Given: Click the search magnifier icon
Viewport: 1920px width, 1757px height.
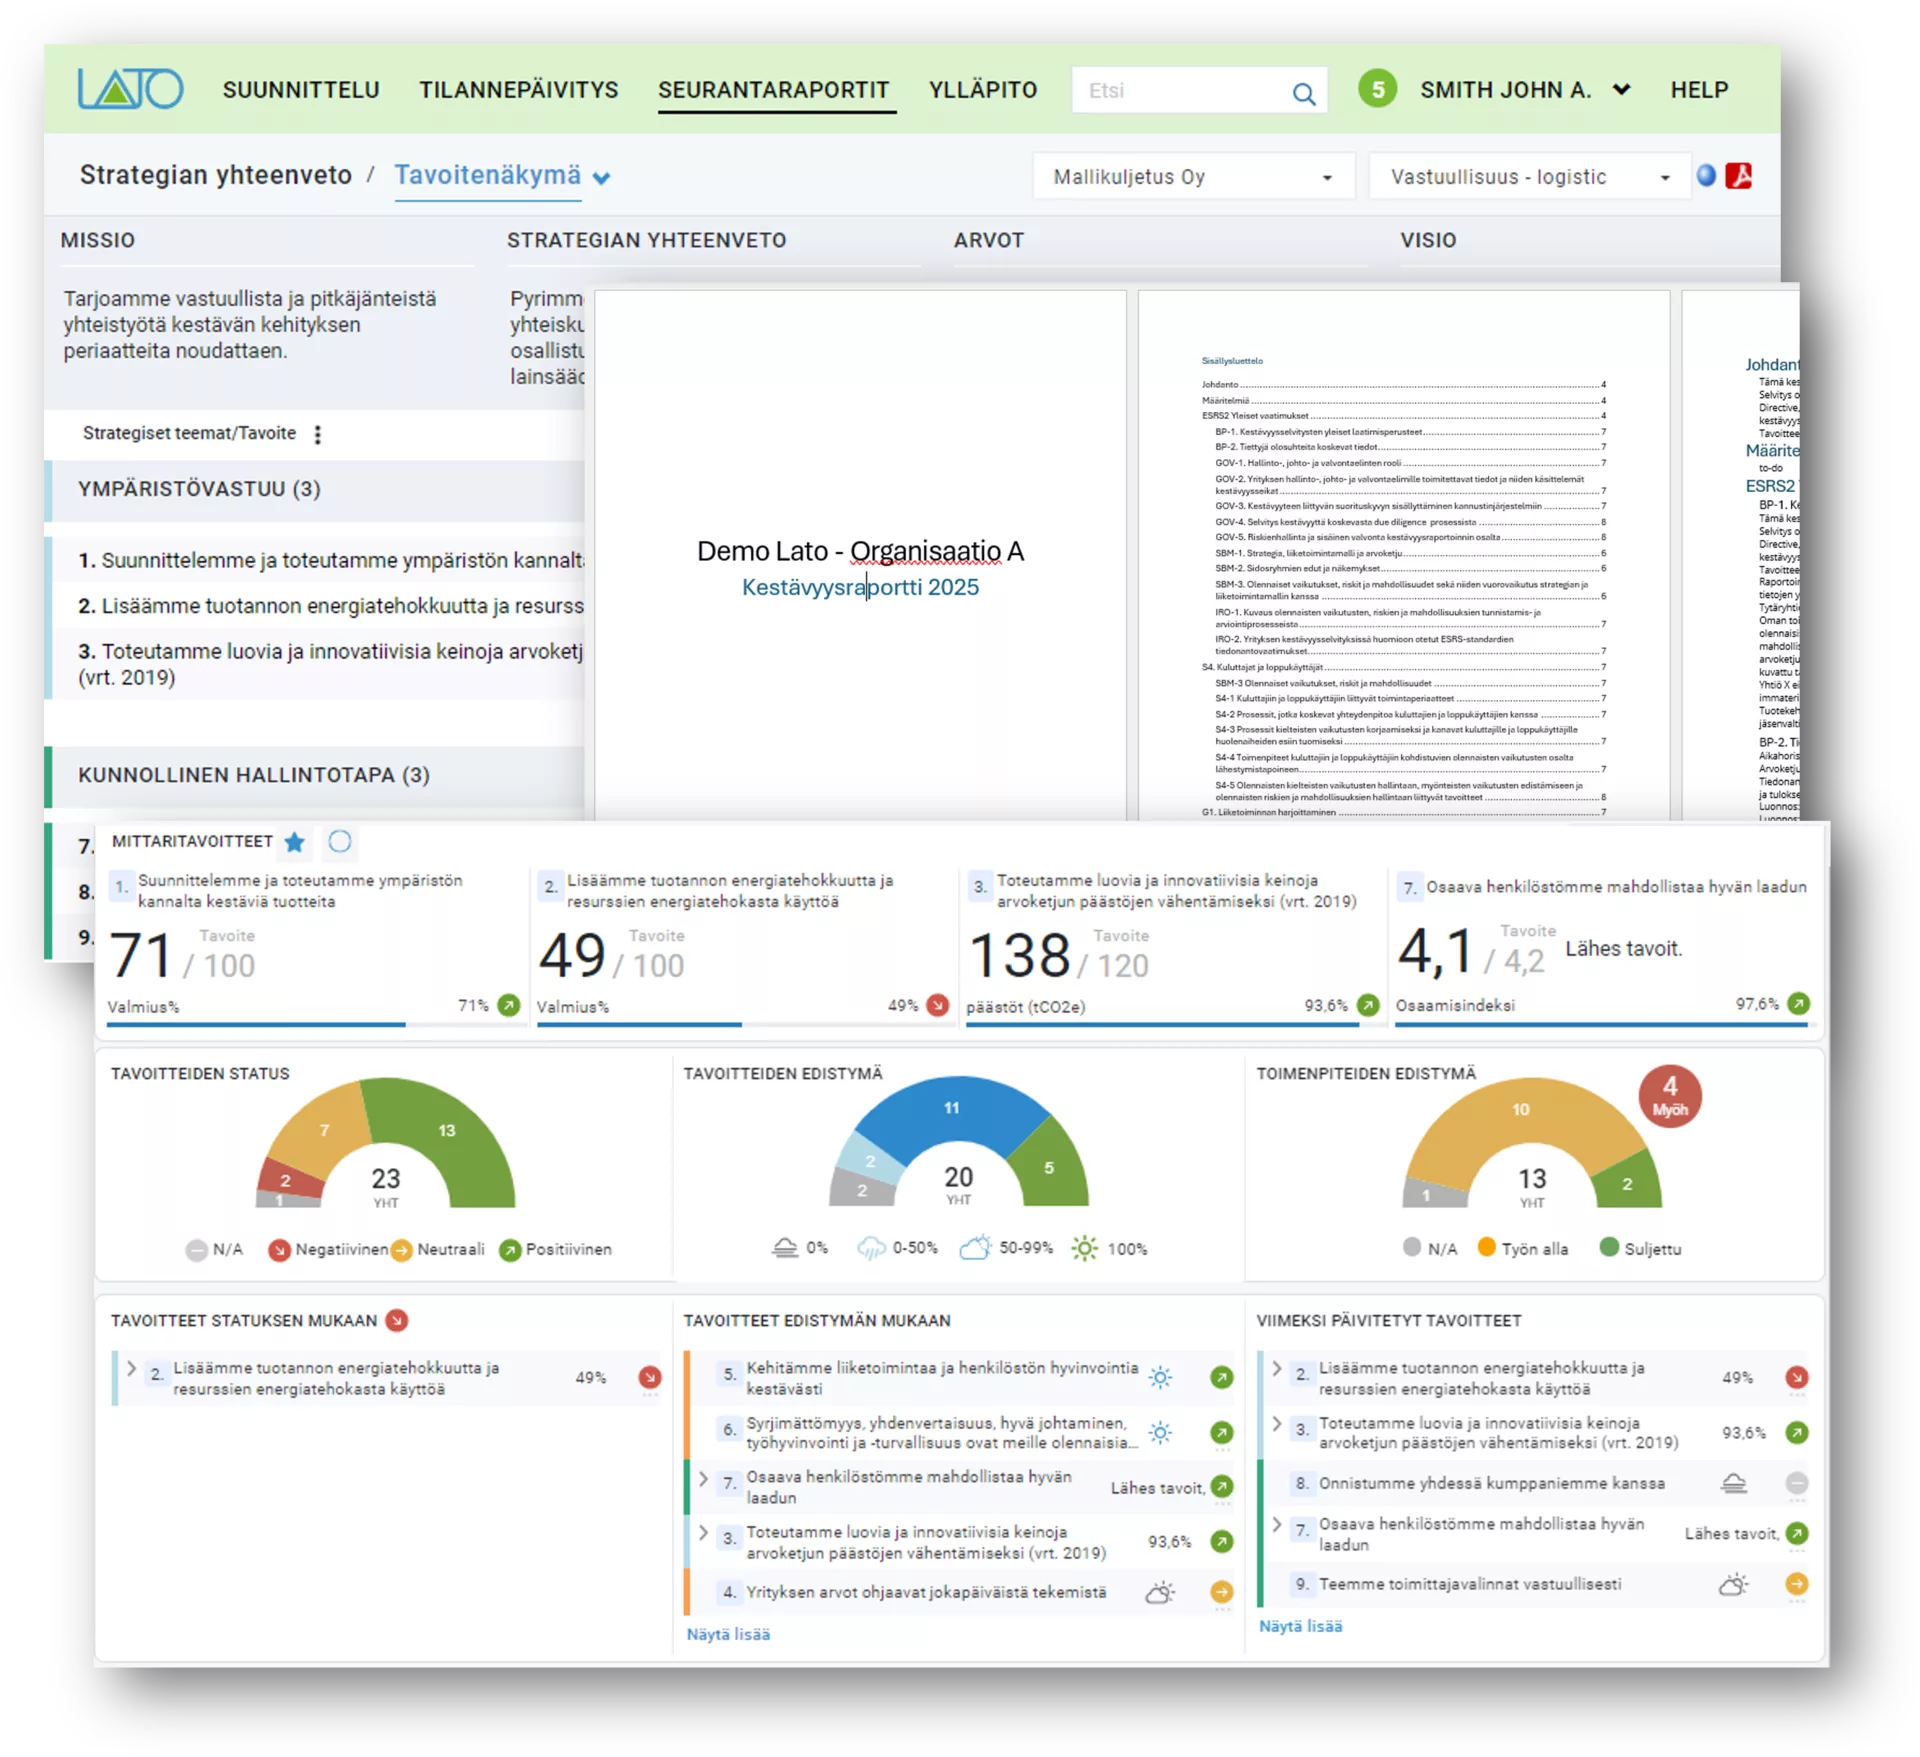Looking at the screenshot, I should (x=1304, y=92).
